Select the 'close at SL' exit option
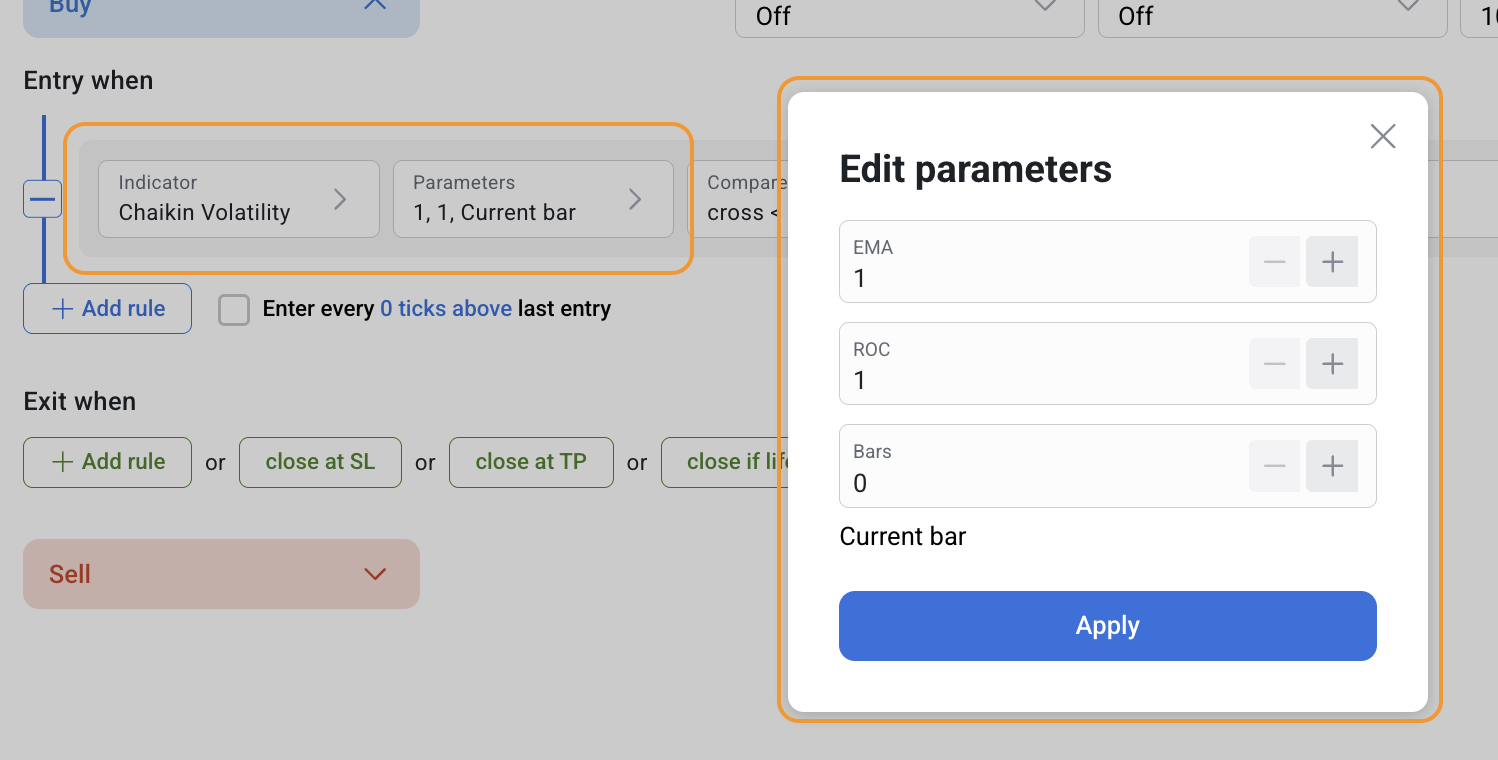 pos(320,462)
